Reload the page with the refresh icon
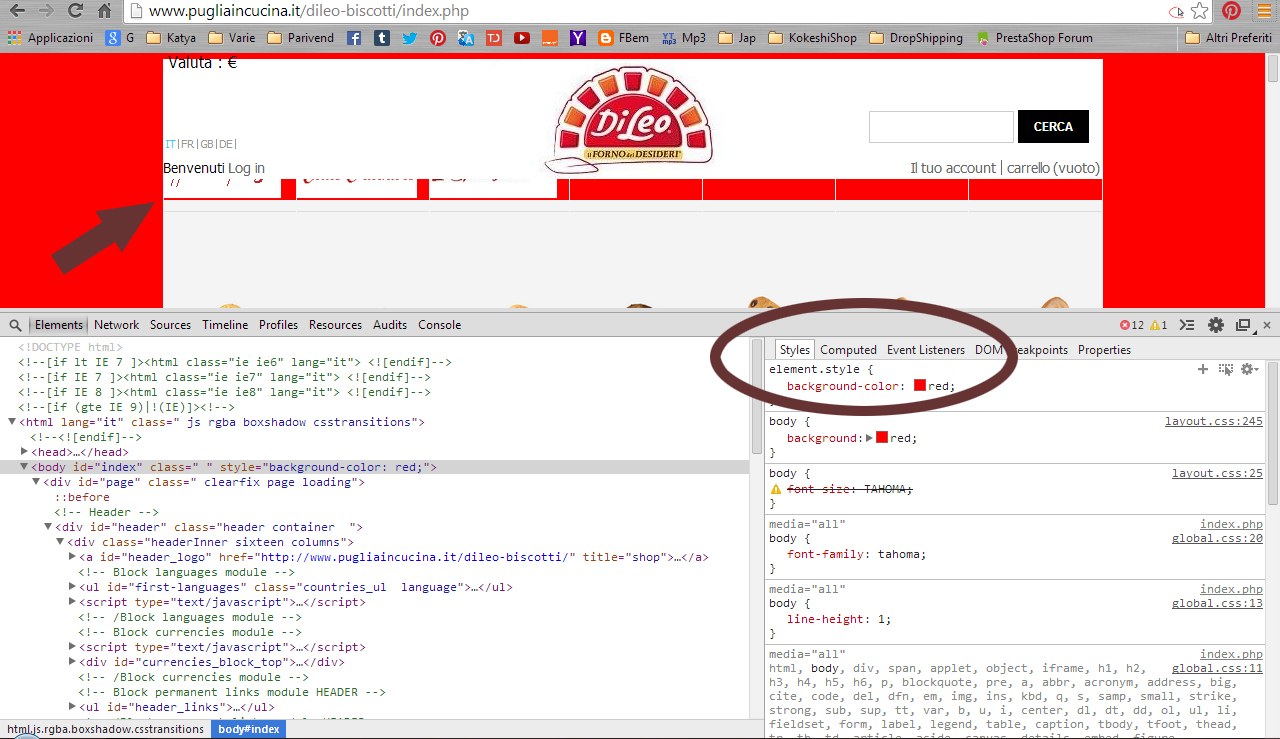 [75, 11]
